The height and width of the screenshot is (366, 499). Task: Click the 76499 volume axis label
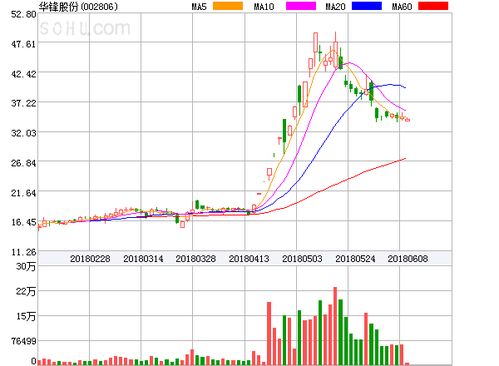pyautogui.click(x=24, y=341)
